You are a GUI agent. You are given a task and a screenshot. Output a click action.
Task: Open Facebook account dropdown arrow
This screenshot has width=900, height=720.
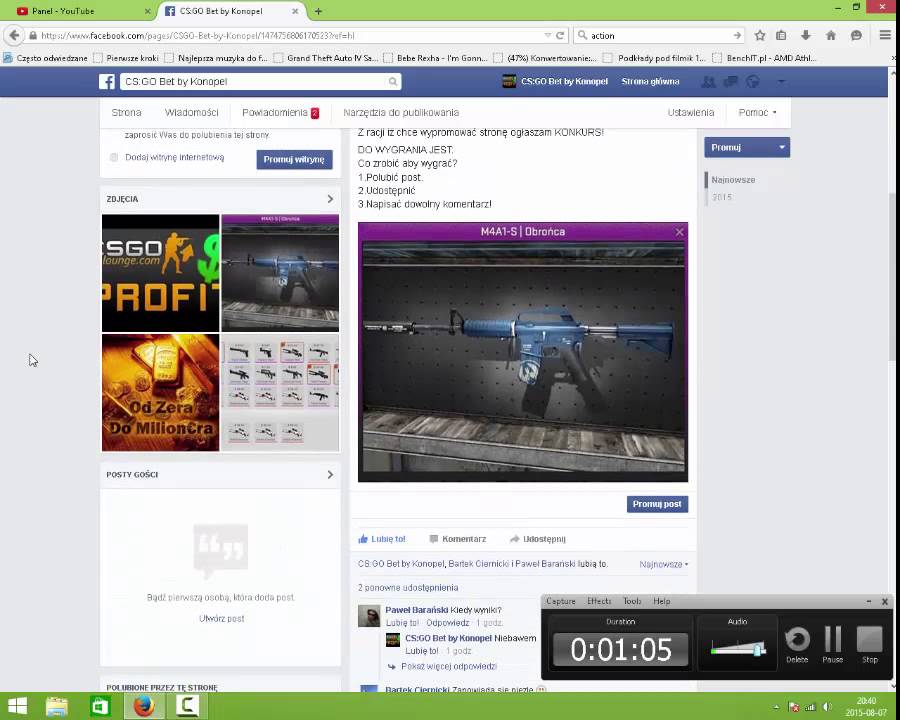tap(781, 82)
